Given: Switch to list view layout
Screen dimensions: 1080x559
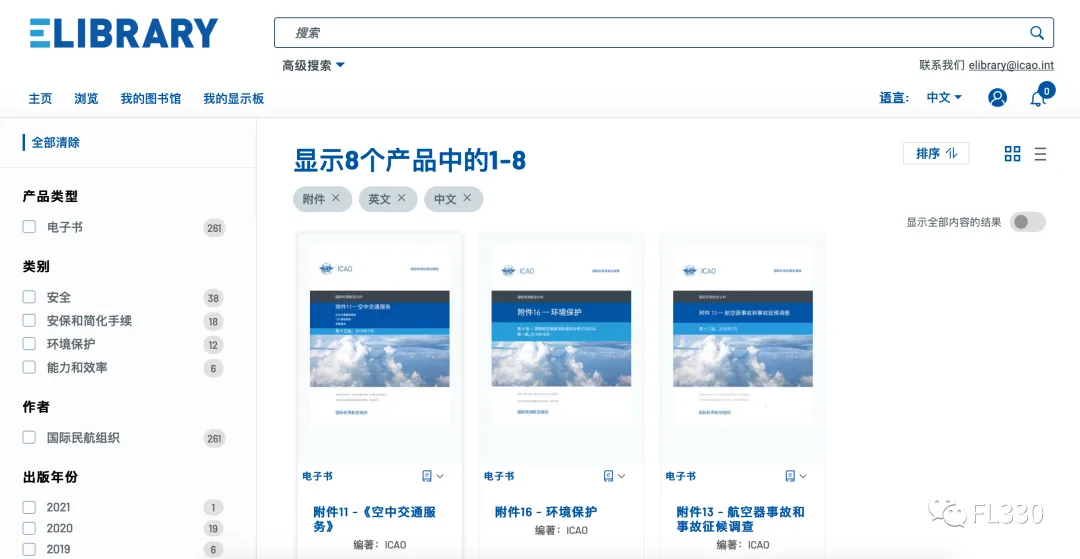Looking at the screenshot, I should 1040,154.
